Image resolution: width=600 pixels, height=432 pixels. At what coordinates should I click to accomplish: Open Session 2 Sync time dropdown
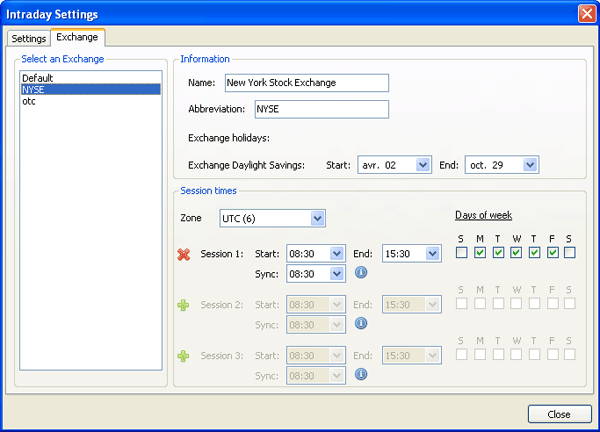coord(336,325)
